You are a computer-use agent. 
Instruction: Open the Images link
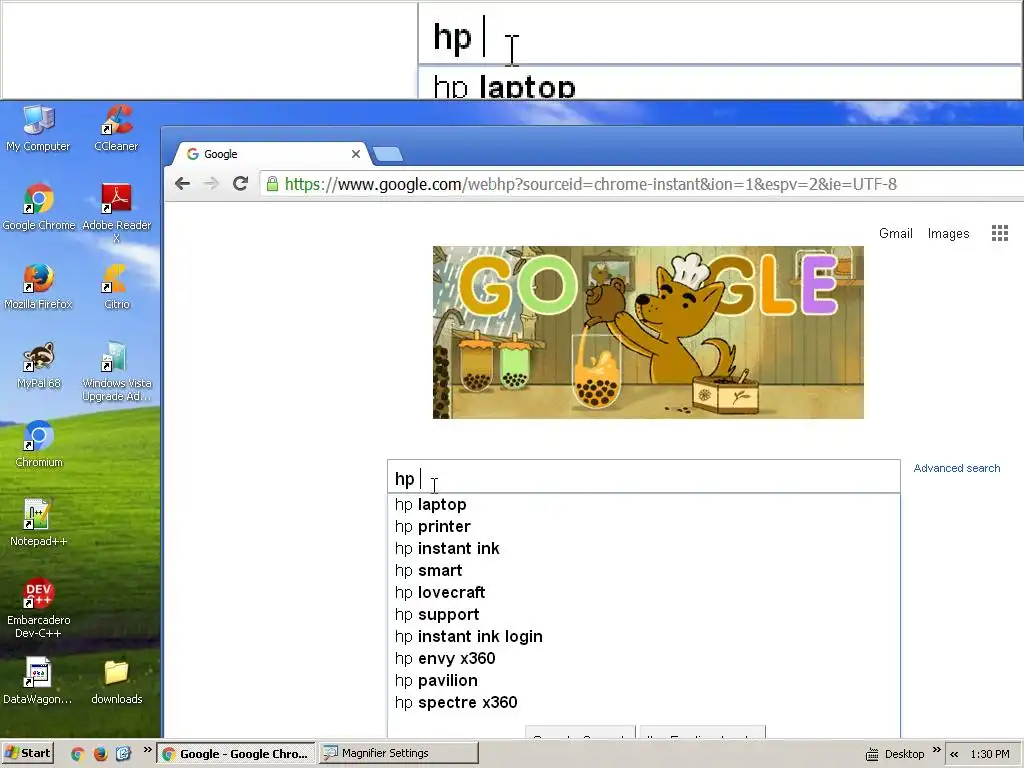(x=948, y=234)
